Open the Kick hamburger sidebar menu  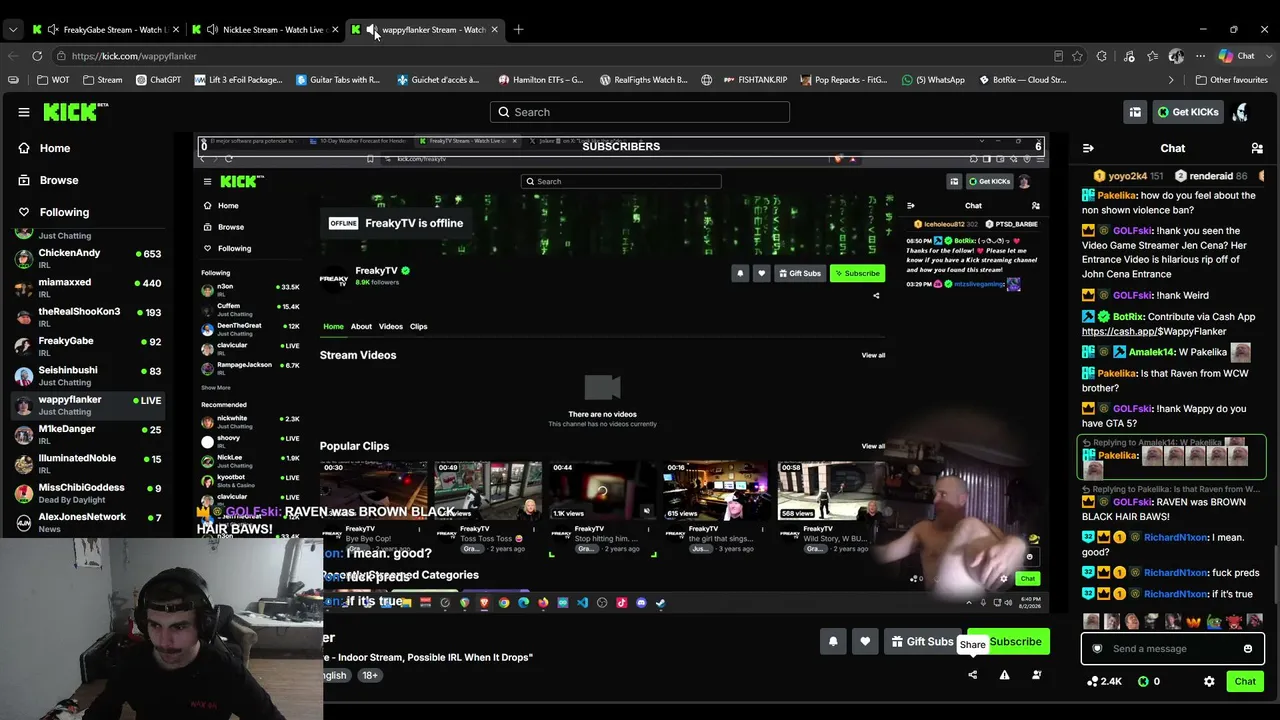[x=24, y=112]
